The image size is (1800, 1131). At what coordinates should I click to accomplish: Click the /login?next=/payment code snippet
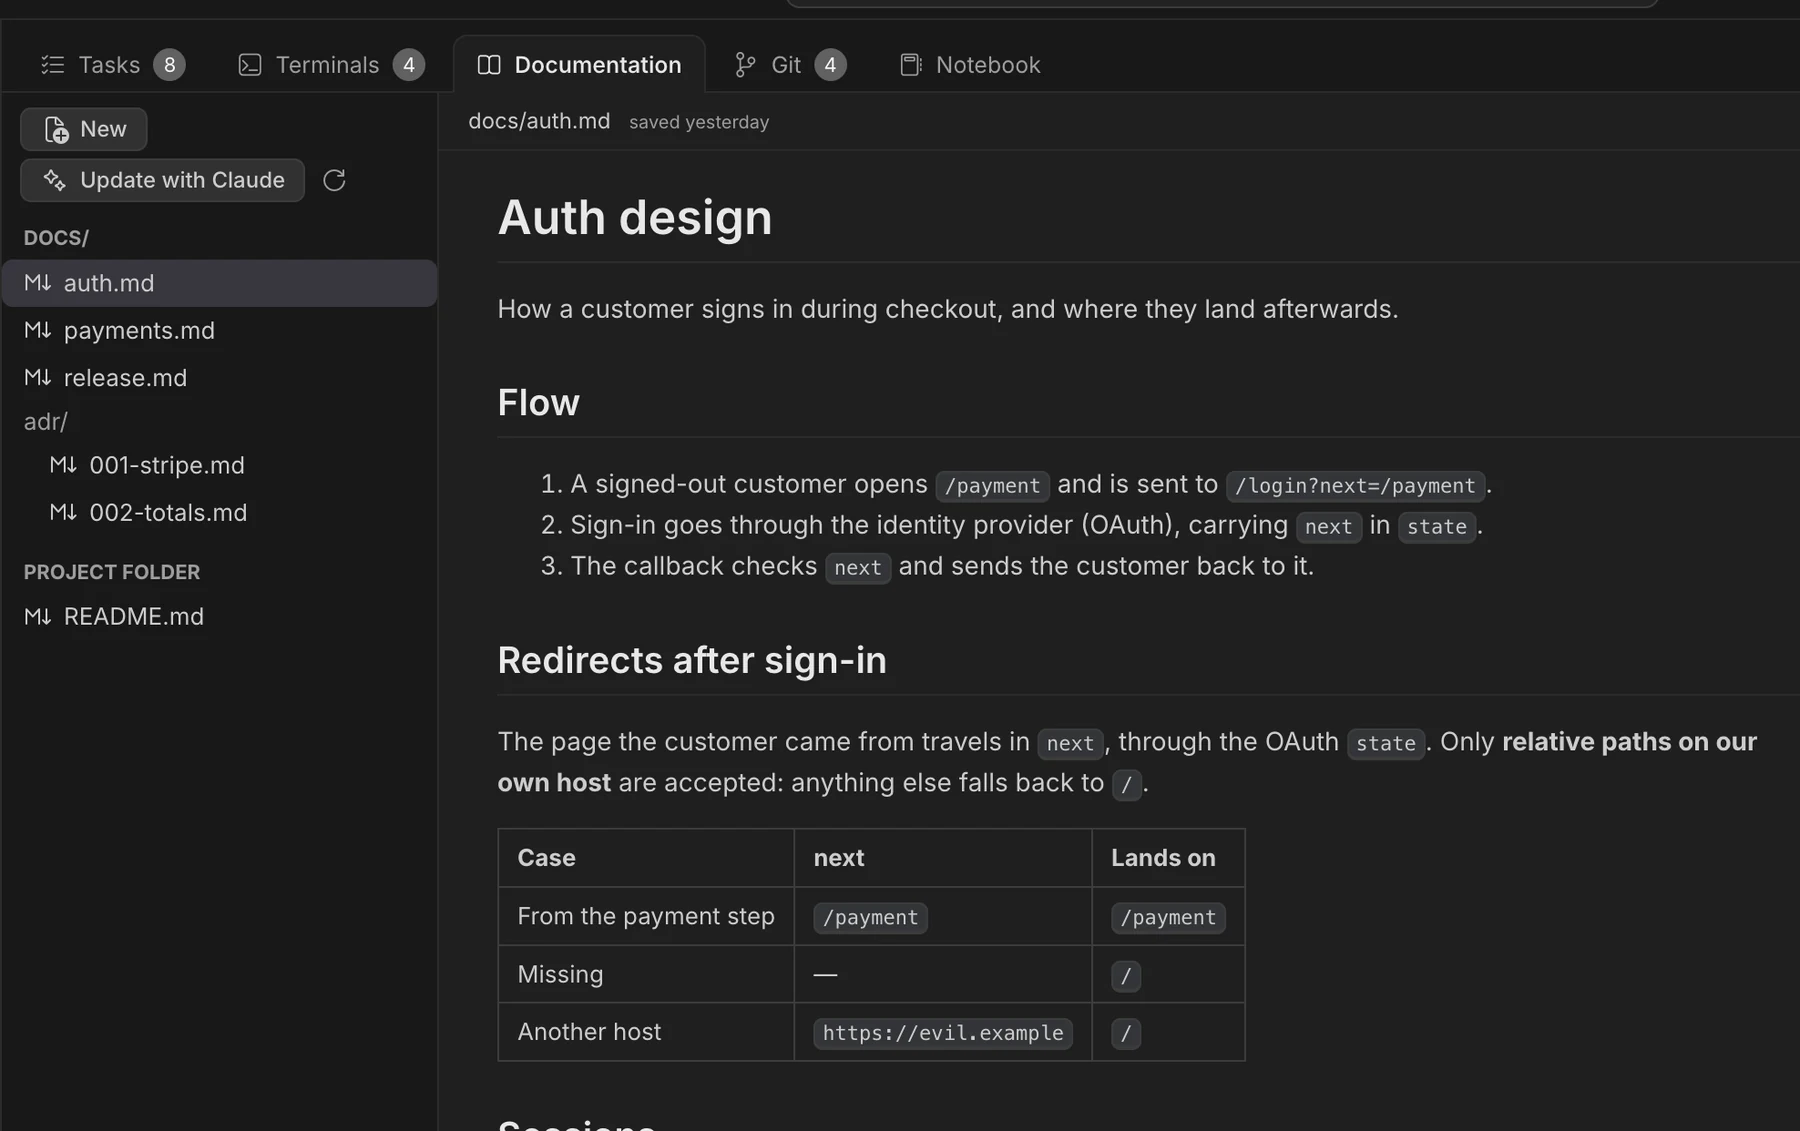pyautogui.click(x=1355, y=486)
